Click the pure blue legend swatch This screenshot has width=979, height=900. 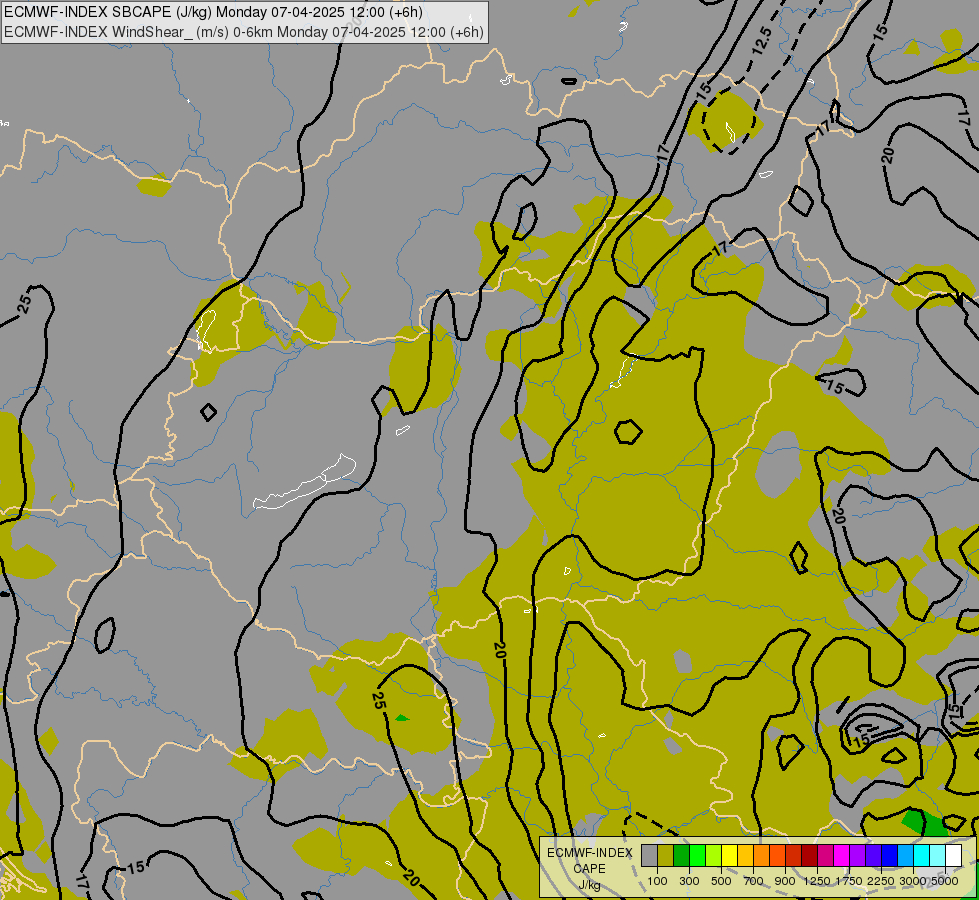coord(890,855)
